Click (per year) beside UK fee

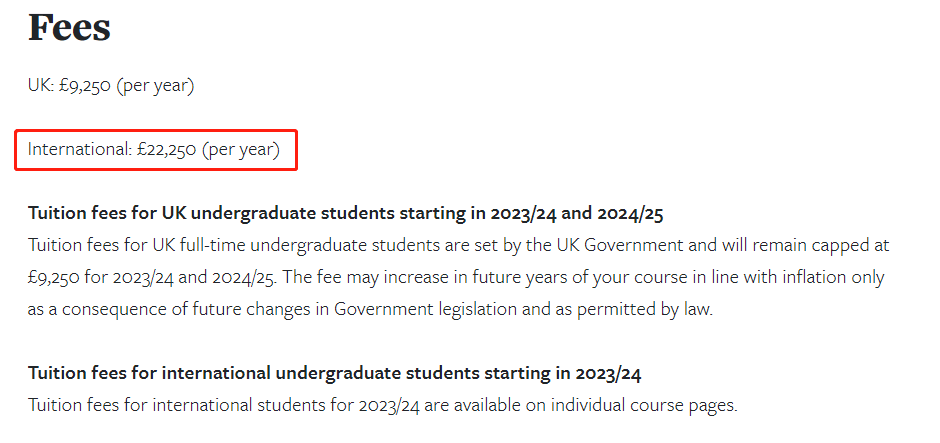[155, 86]
